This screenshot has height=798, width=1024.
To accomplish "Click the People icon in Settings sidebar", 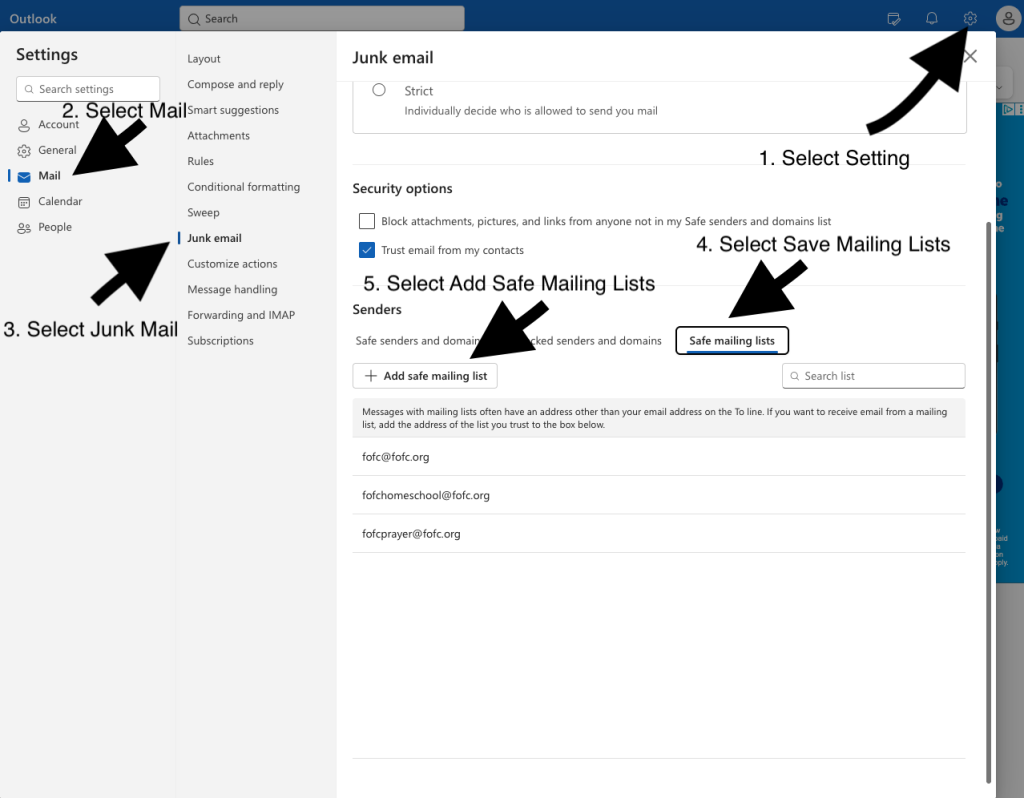I will point(24,228).
